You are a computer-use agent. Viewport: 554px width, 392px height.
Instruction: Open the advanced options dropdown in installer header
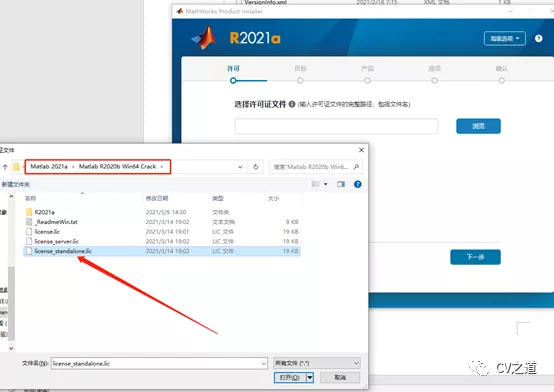[505, 39]
